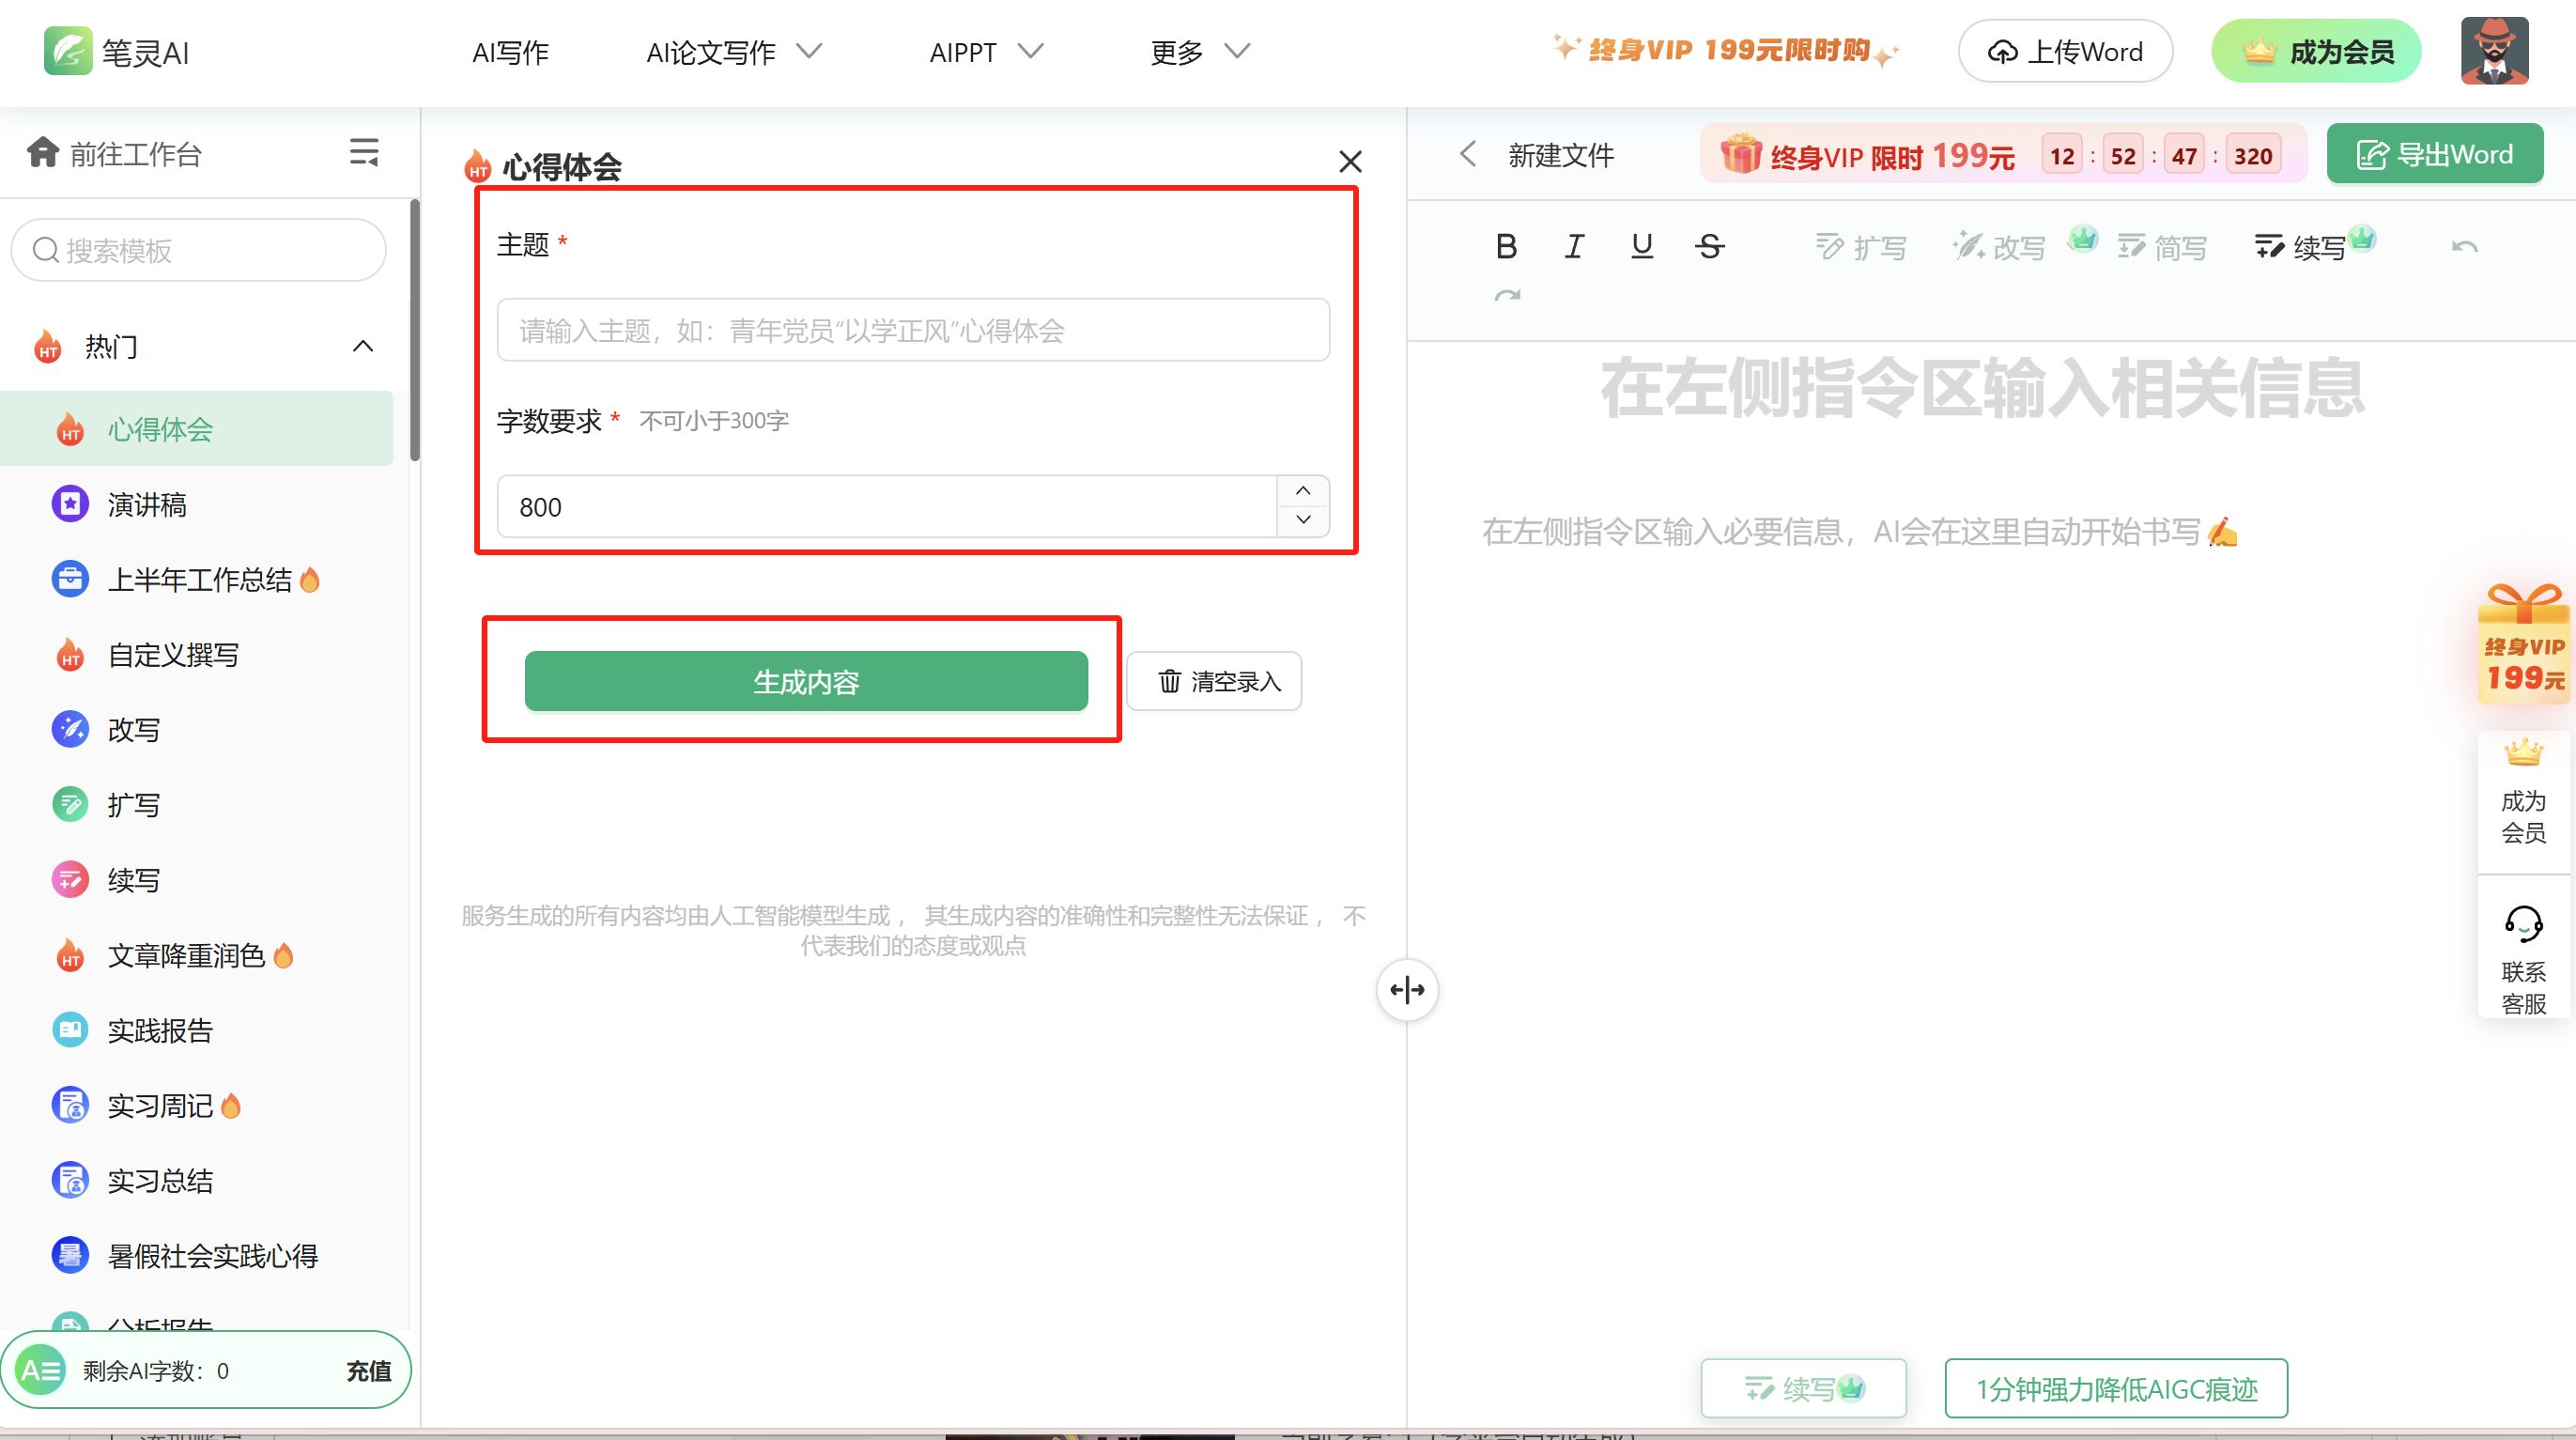Select 演讲稿 template in sidebar
This screenshot has width=2576, height=1440.
pyautogui.click(x=147, y=505)
